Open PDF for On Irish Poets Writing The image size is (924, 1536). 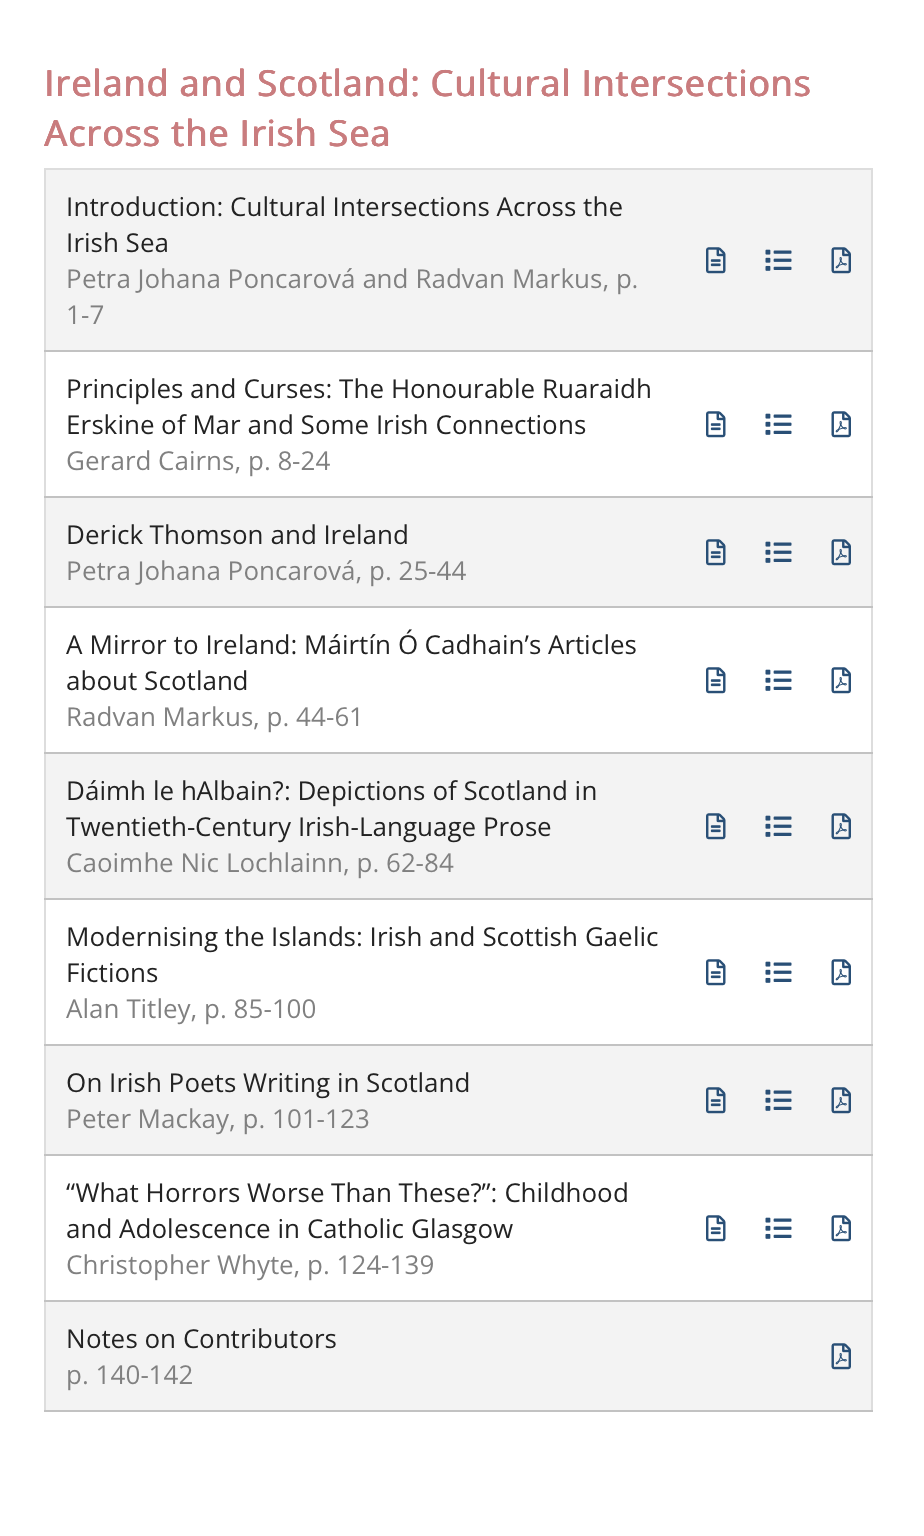(x=841, y=1101)
